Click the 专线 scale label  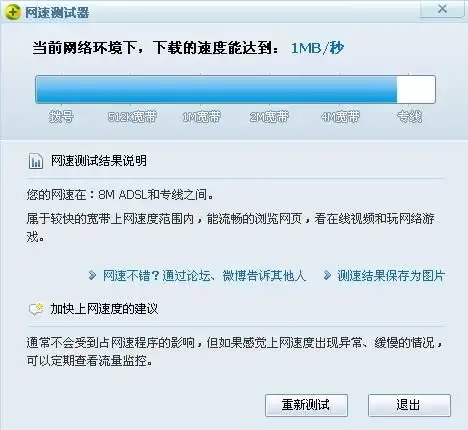tap(410, 117)
